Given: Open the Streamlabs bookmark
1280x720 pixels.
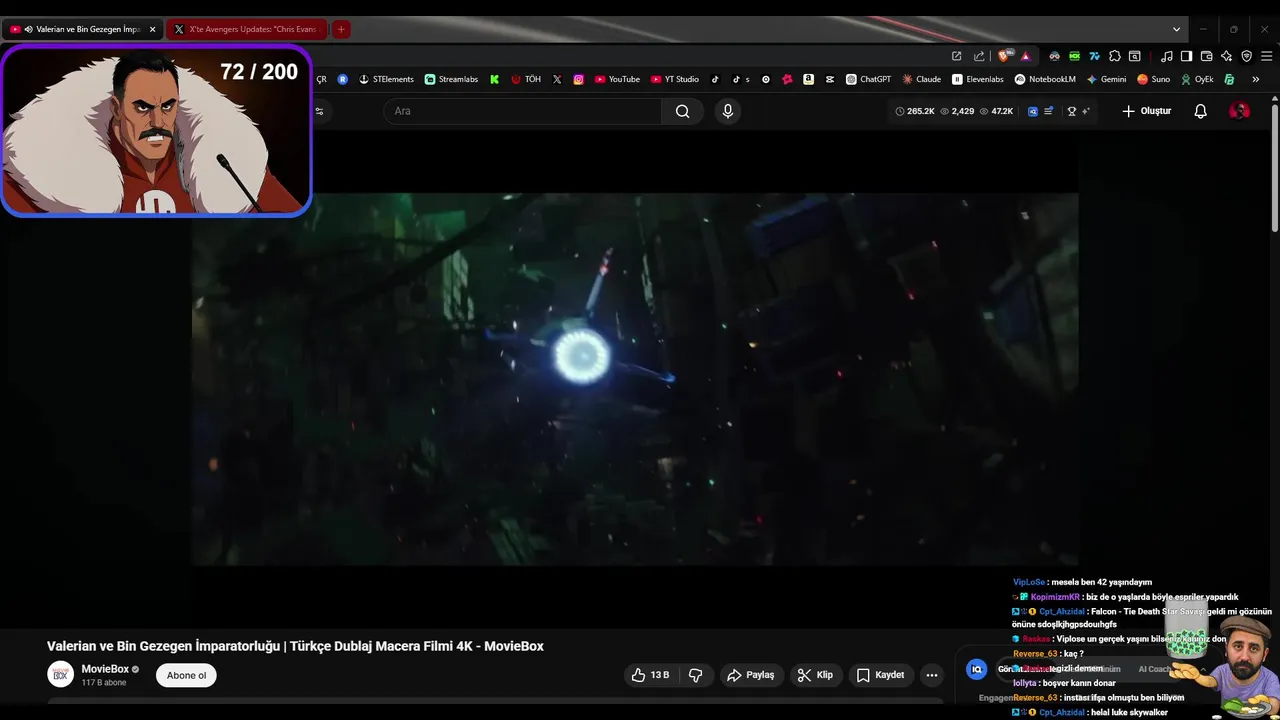Looking at the screenshot, I should pos(451,79).
